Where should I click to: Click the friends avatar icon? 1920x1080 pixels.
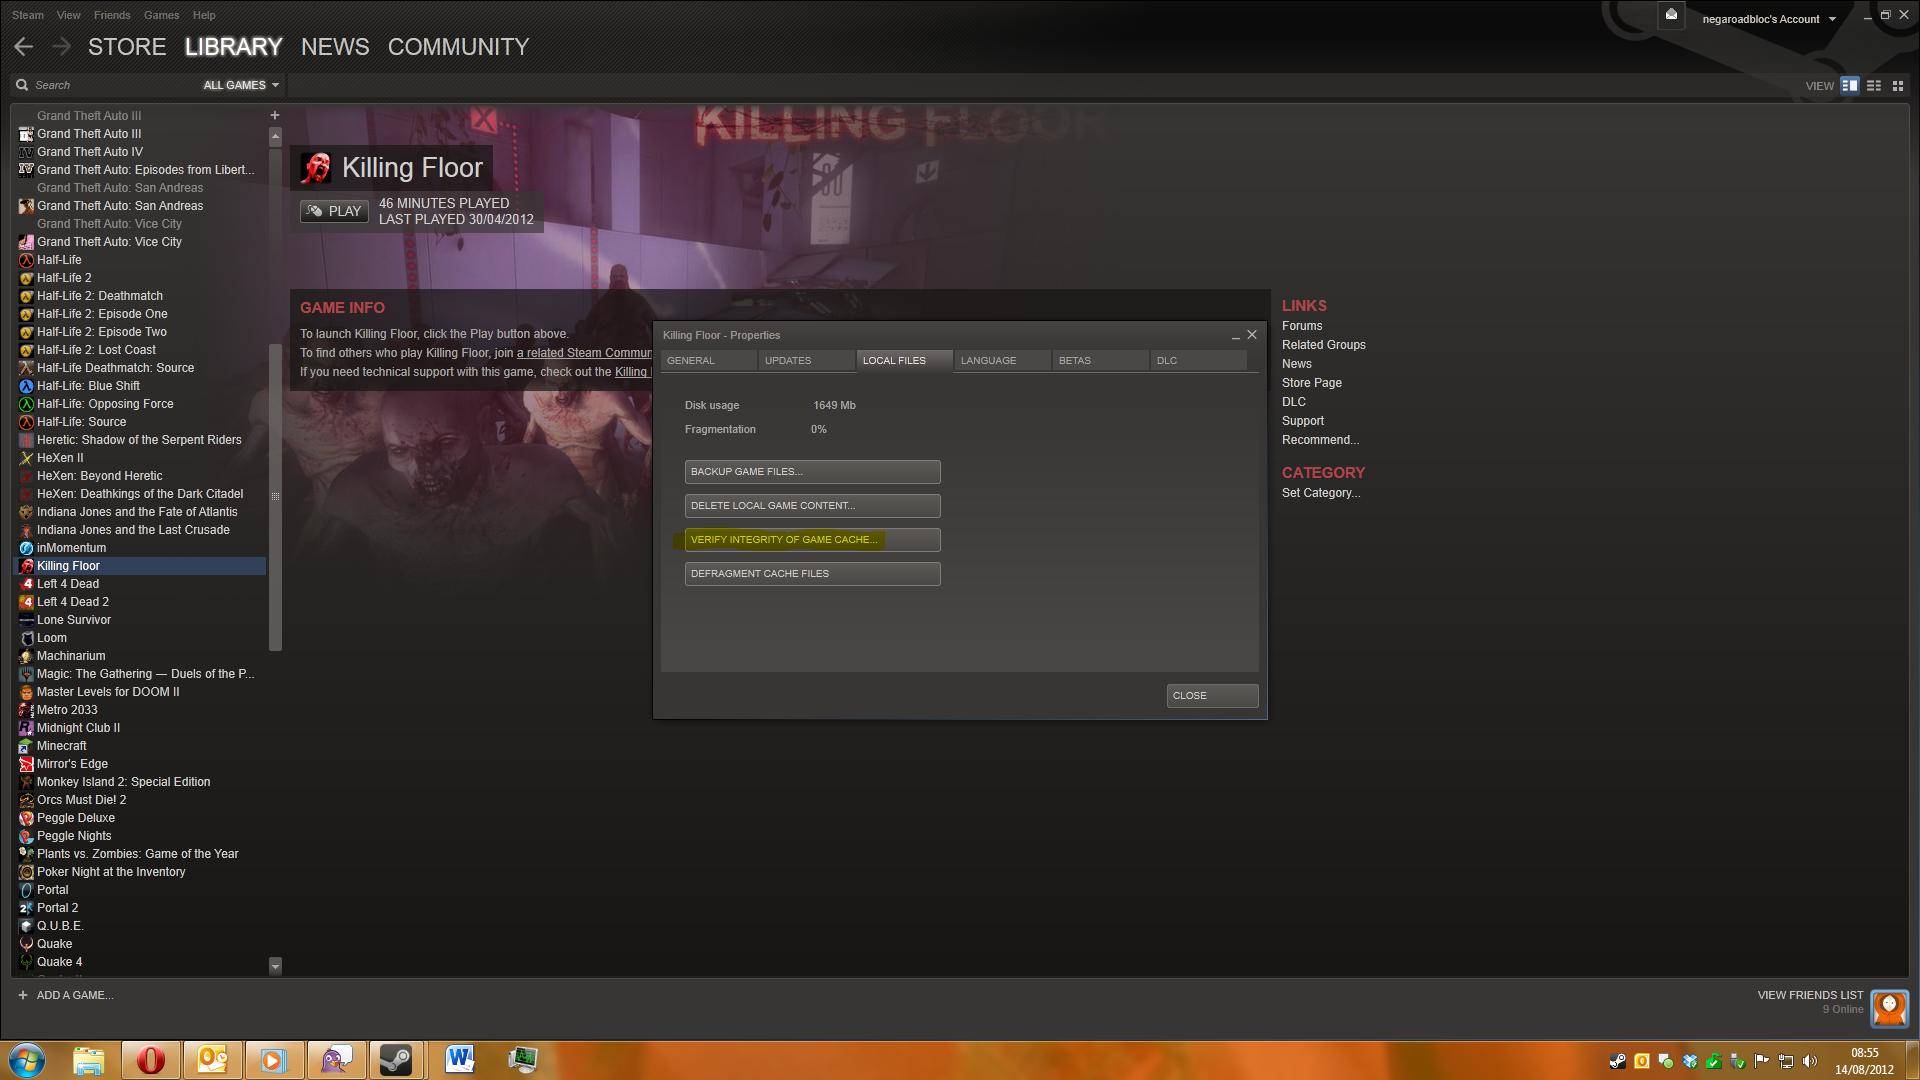[1890, 1007]
